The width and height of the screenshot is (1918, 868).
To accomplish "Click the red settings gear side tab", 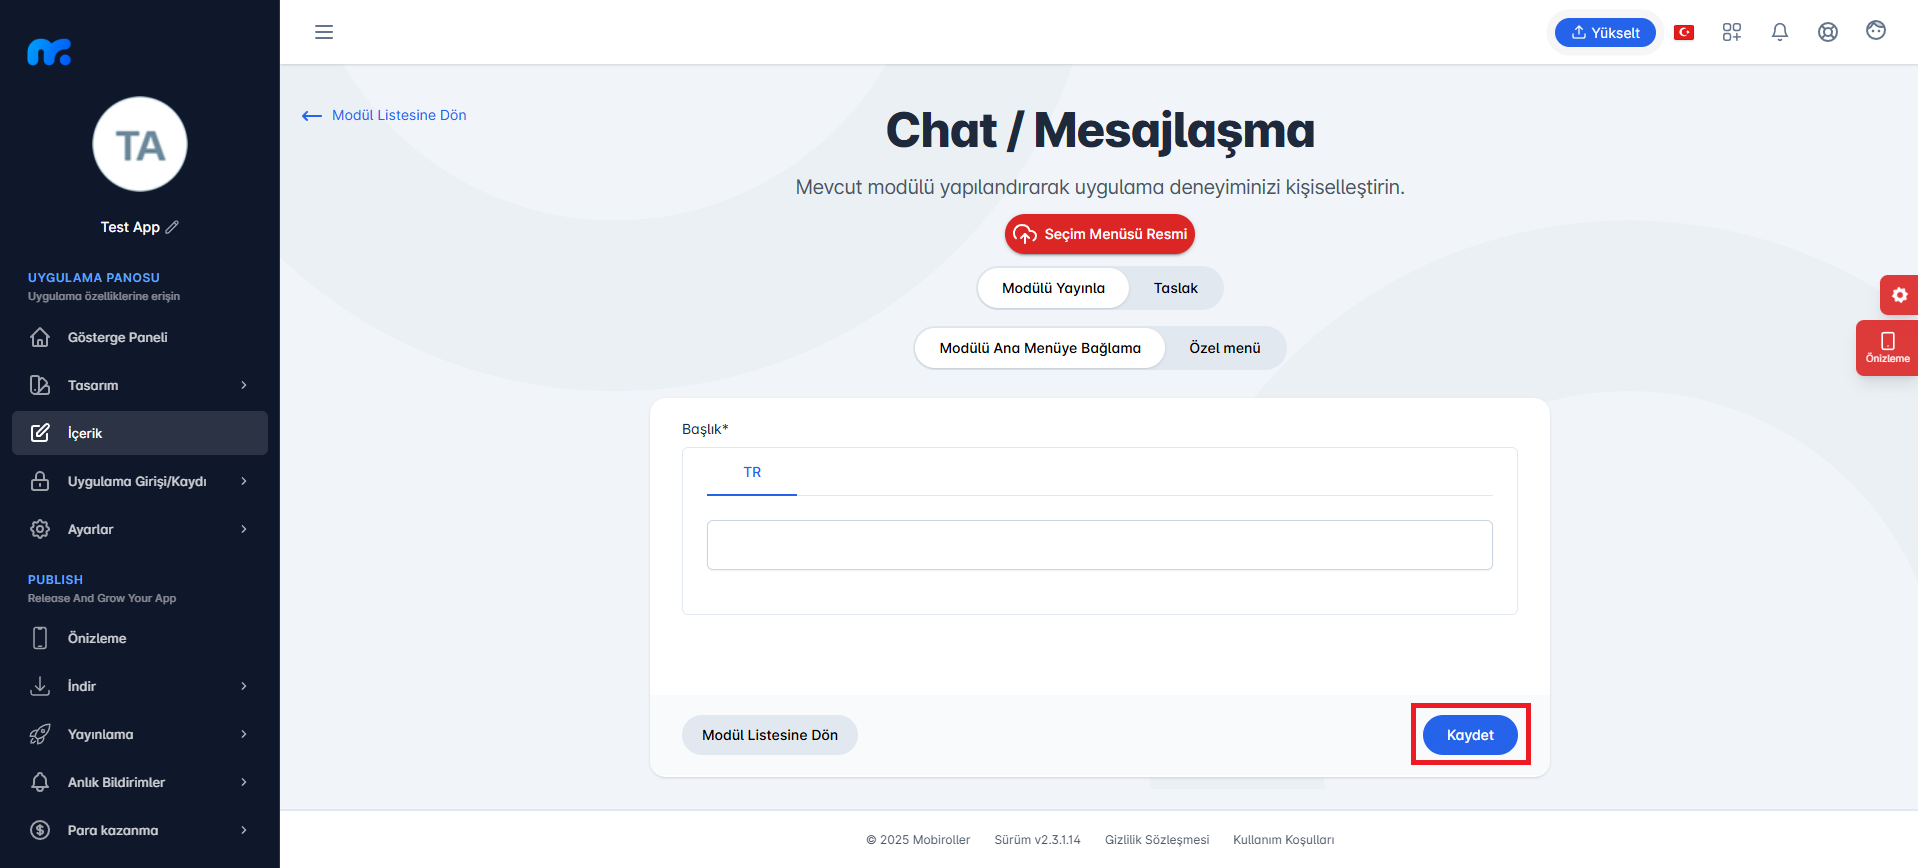I will pyautogui.click(x=1899, y=295).
